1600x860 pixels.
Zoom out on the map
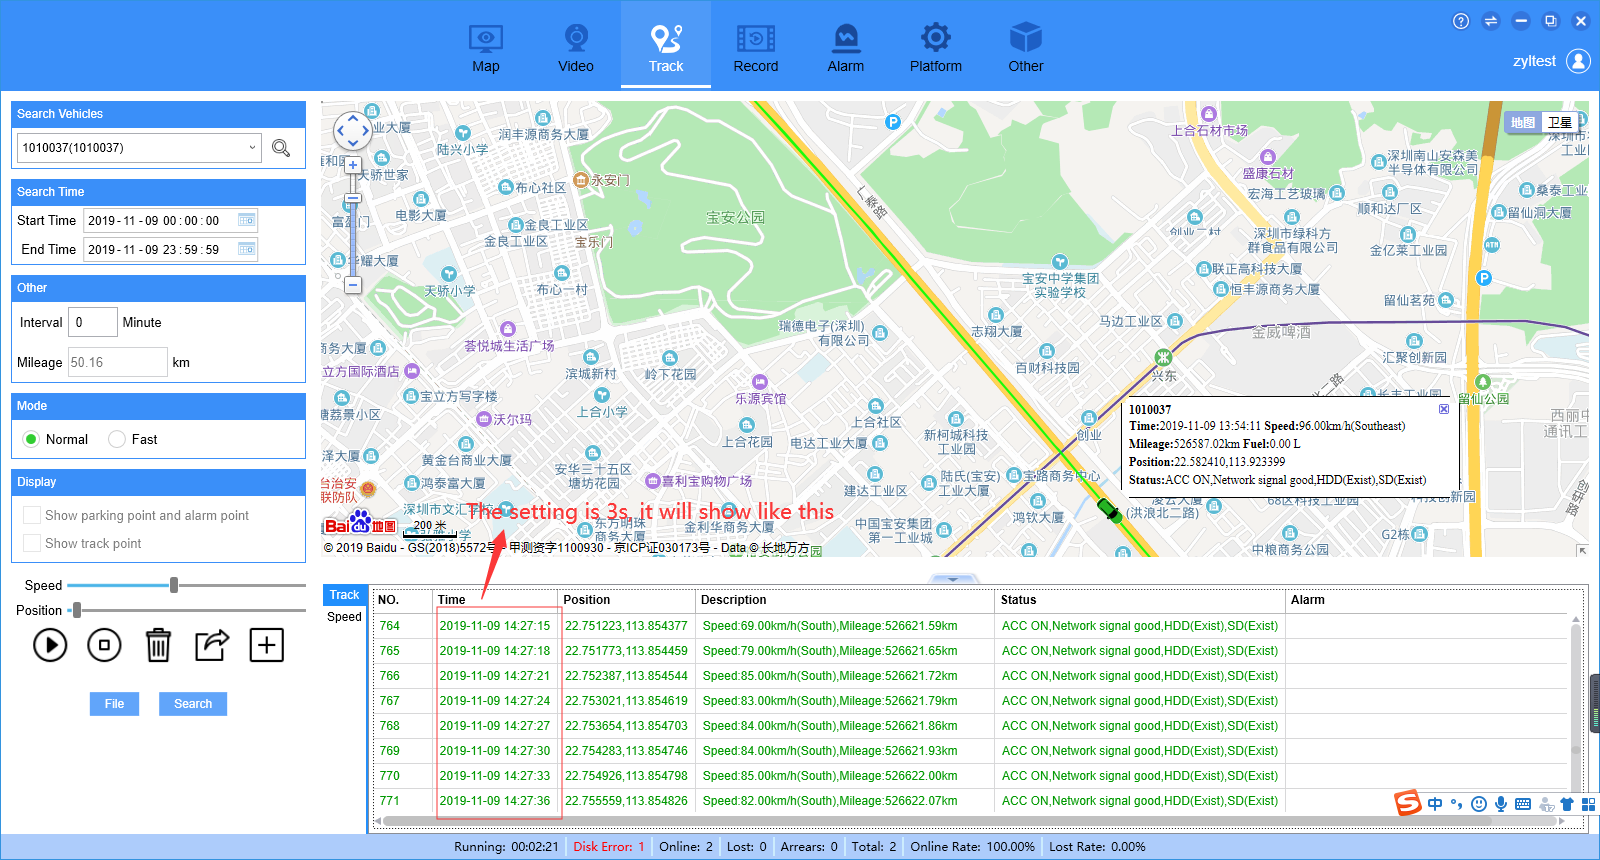353,285
